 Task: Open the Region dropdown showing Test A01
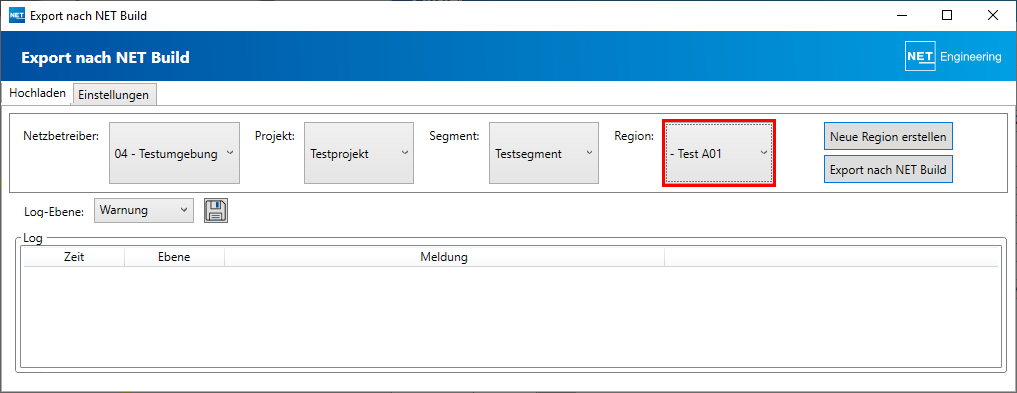[719, 154]
